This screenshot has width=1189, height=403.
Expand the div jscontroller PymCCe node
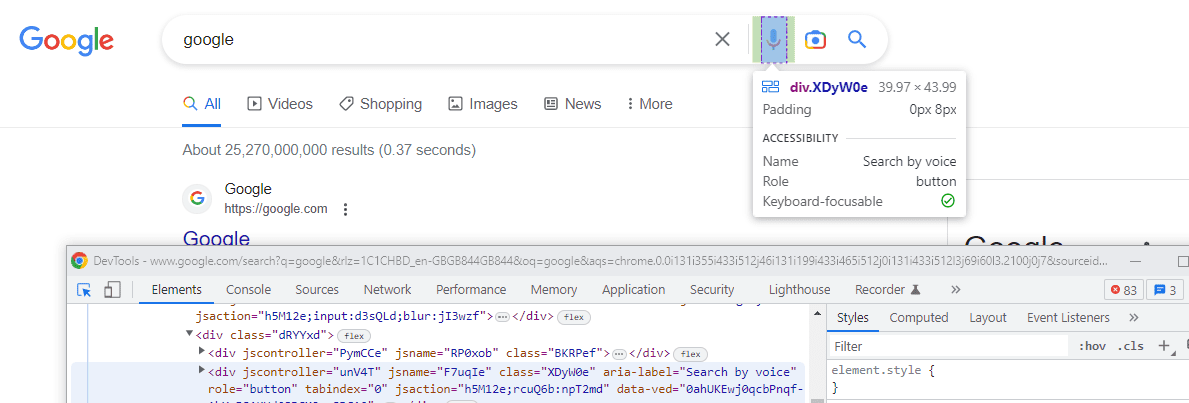click(x=202, y=352)
